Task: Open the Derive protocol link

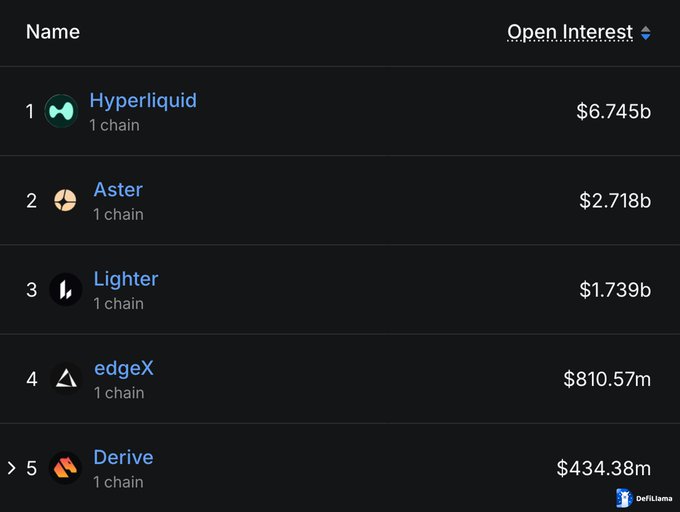Action: pos(124,457)
